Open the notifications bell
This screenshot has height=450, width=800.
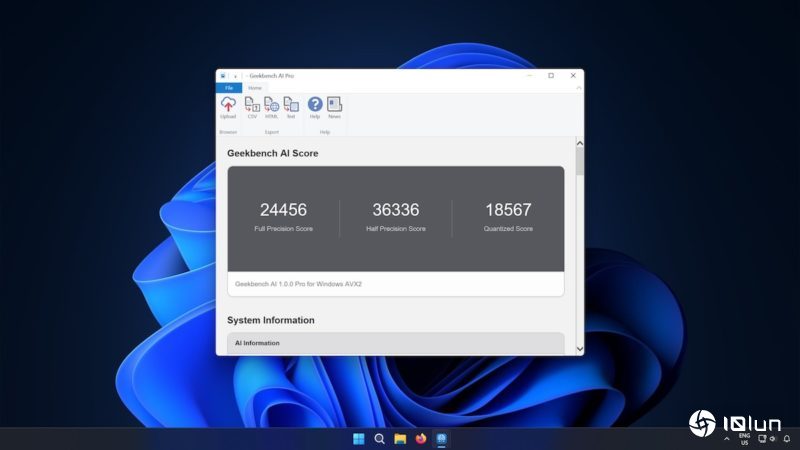(787, 439)
